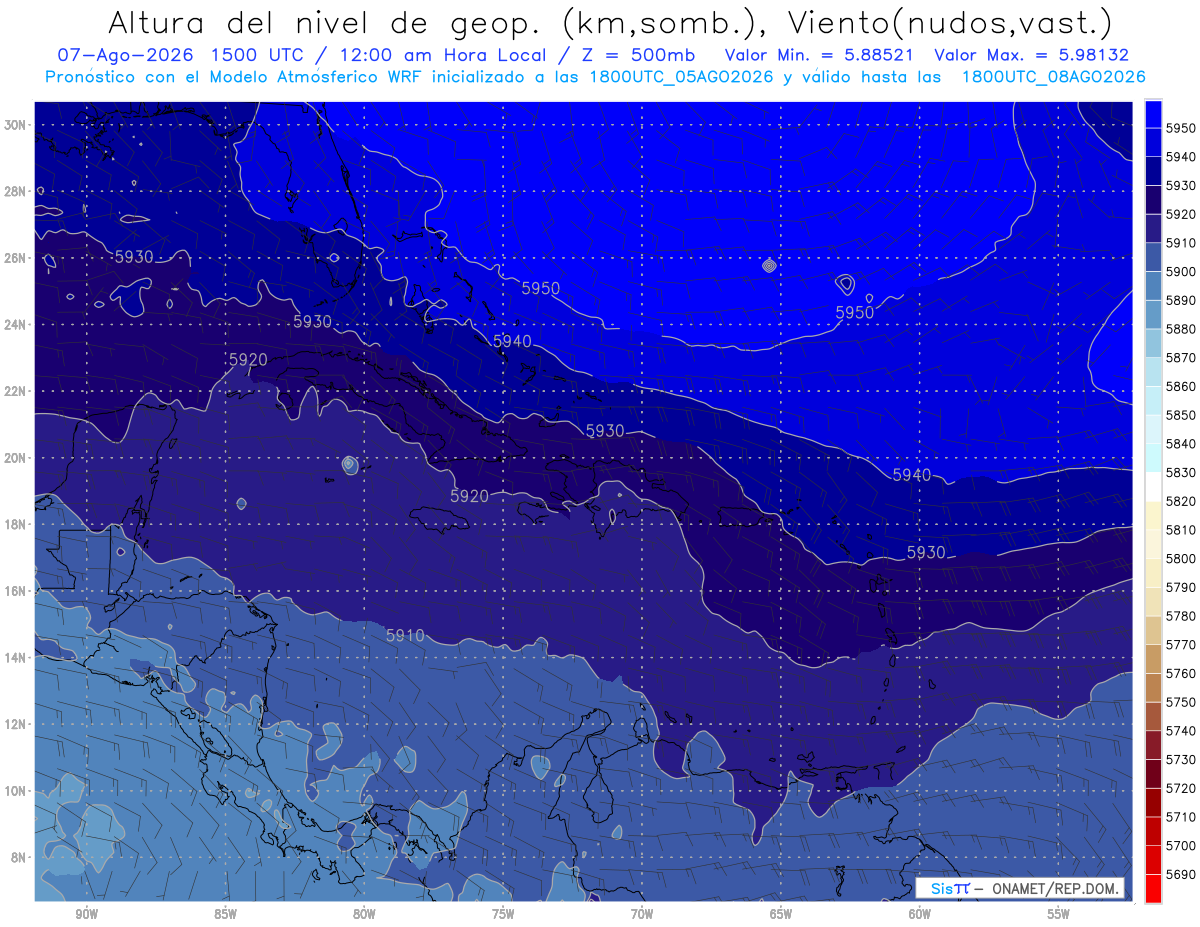Click the 80W longitude axis label
Viewport: 1200px width, 927px height.
[364, 914]
